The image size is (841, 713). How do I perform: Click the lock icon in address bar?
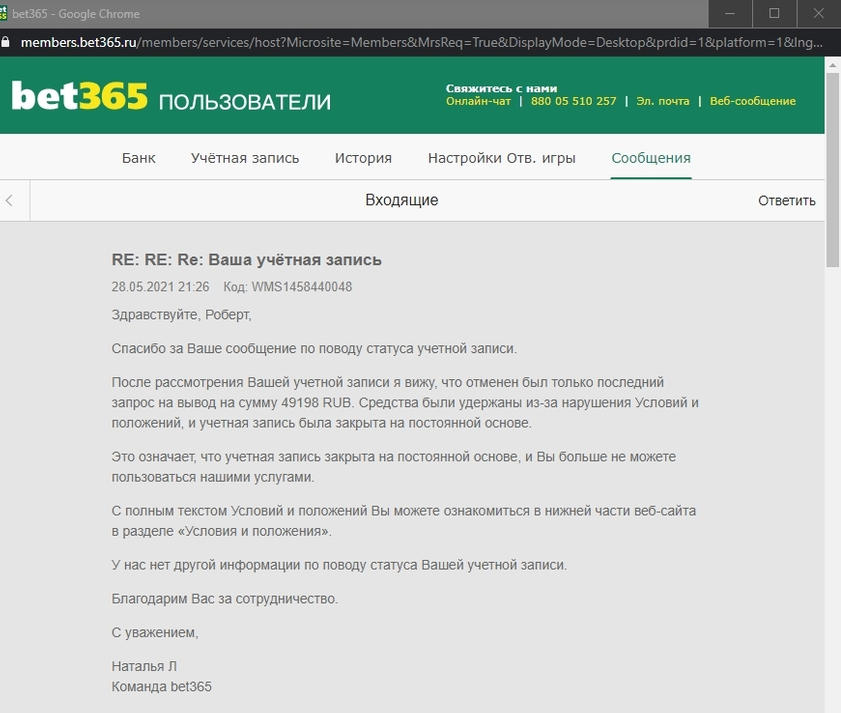[5, 42]
